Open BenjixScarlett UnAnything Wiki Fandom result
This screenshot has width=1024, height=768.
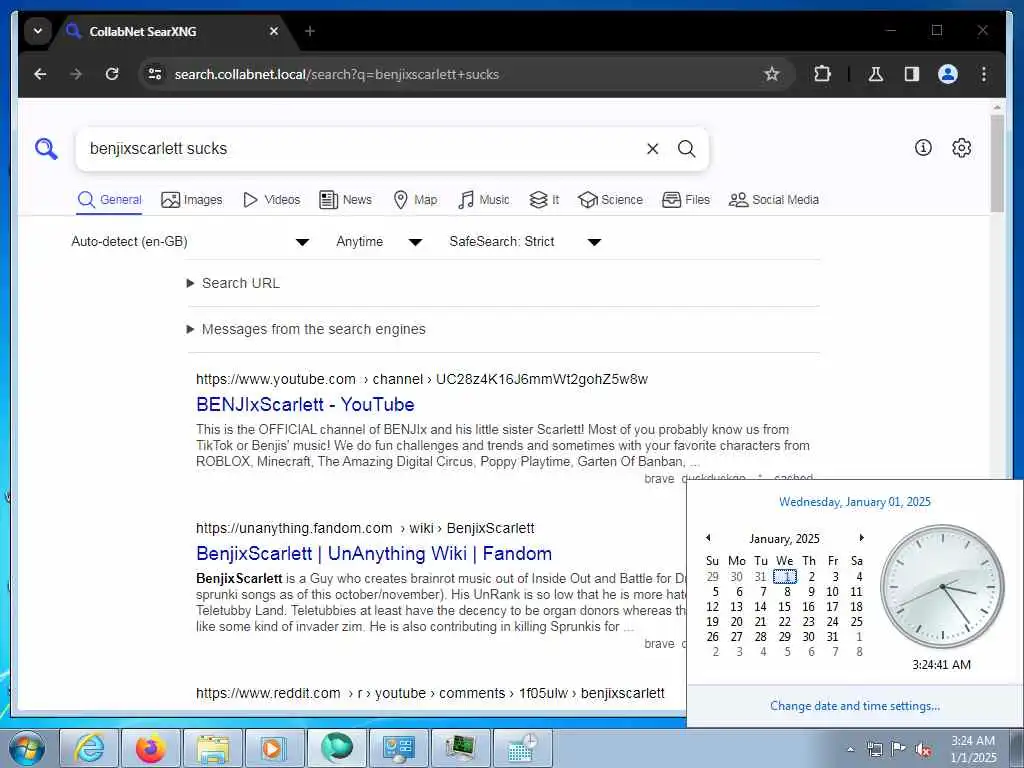click(374, 553)
